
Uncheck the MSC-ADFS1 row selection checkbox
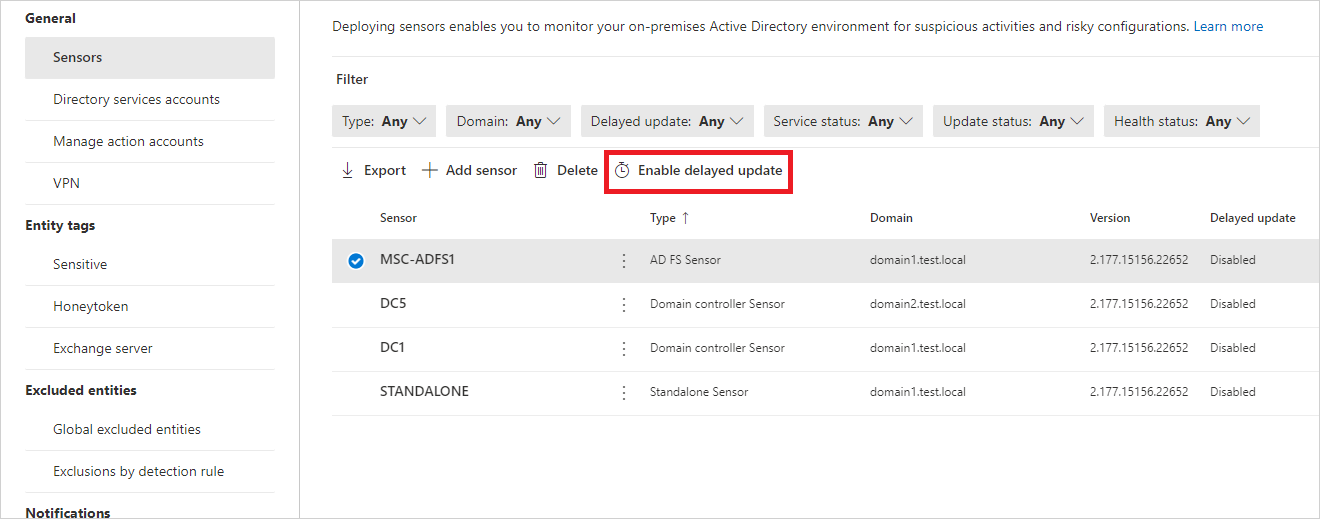355,260
